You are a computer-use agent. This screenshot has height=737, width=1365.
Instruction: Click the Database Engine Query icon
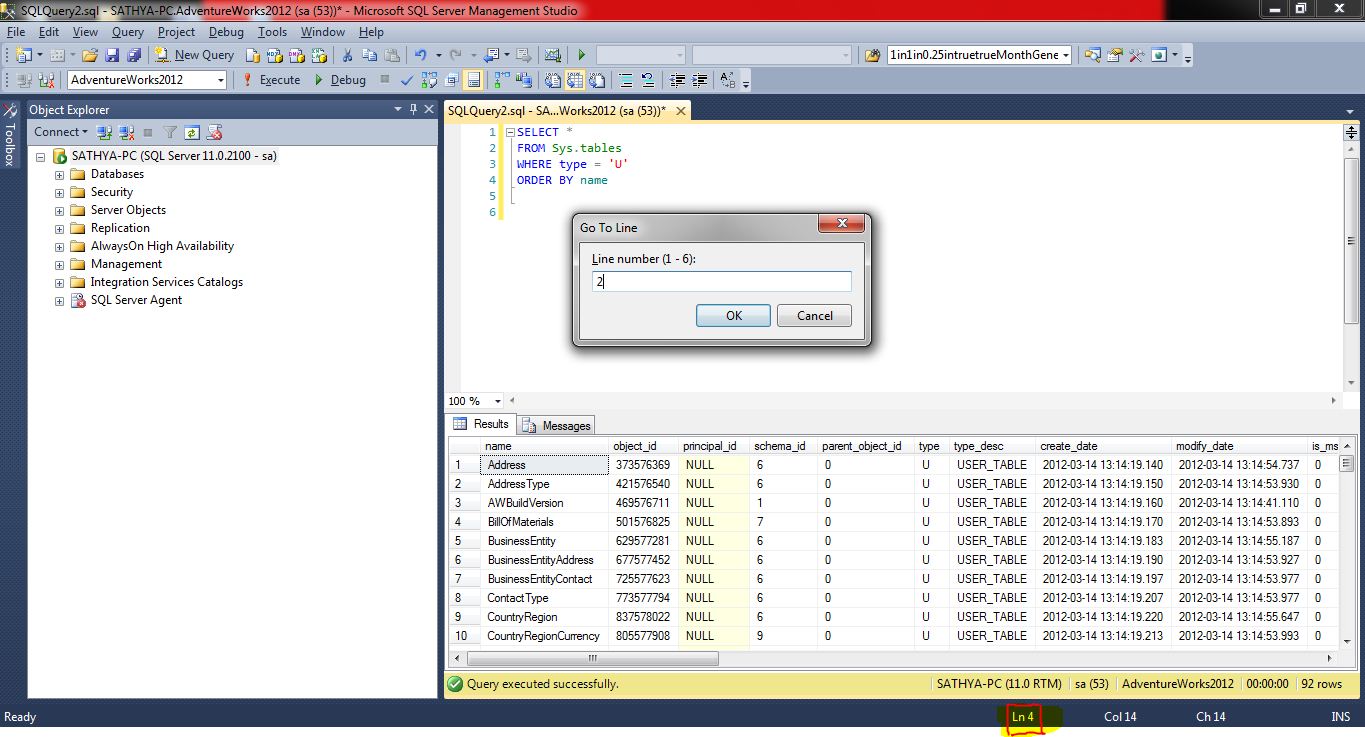click(253, 55)
